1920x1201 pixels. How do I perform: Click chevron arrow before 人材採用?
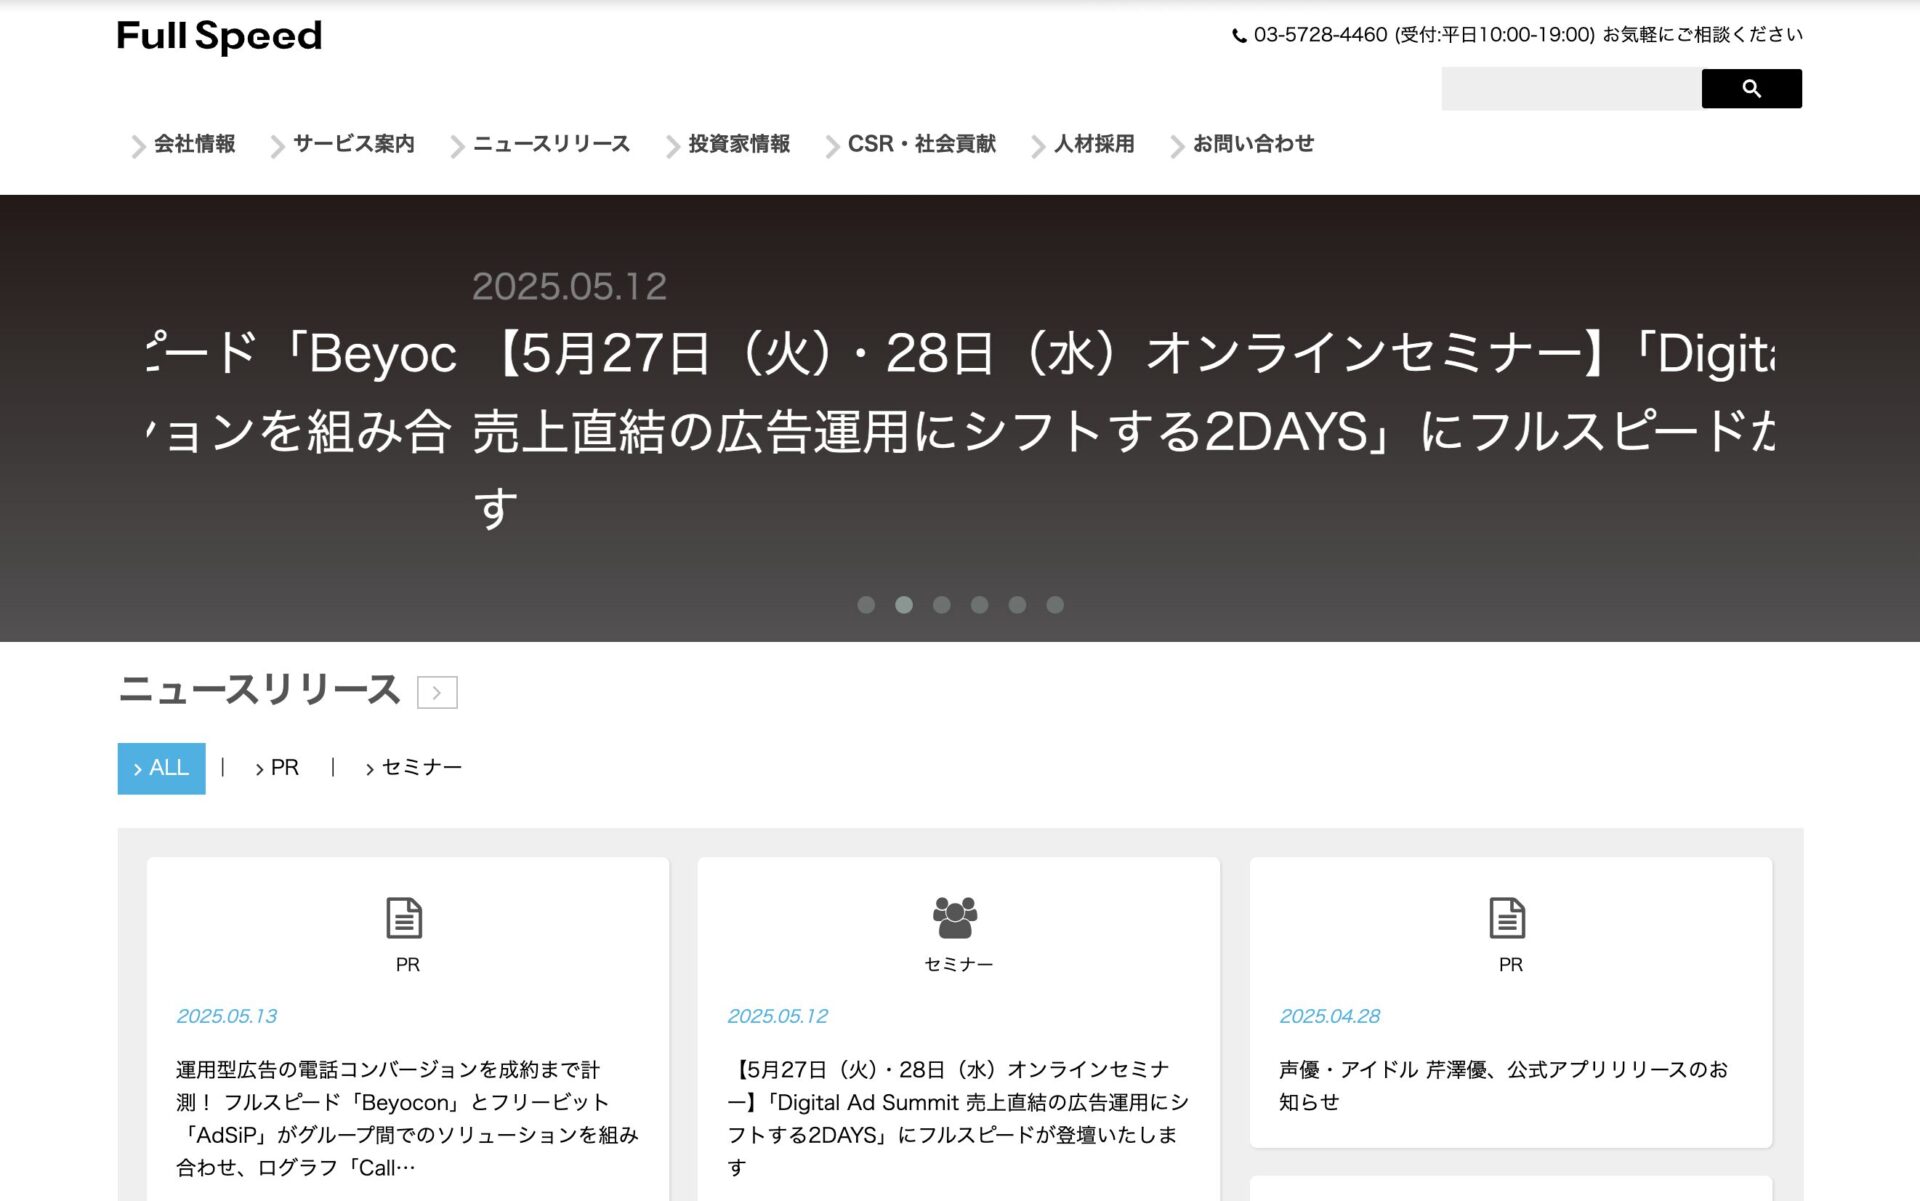[1038, 147]
